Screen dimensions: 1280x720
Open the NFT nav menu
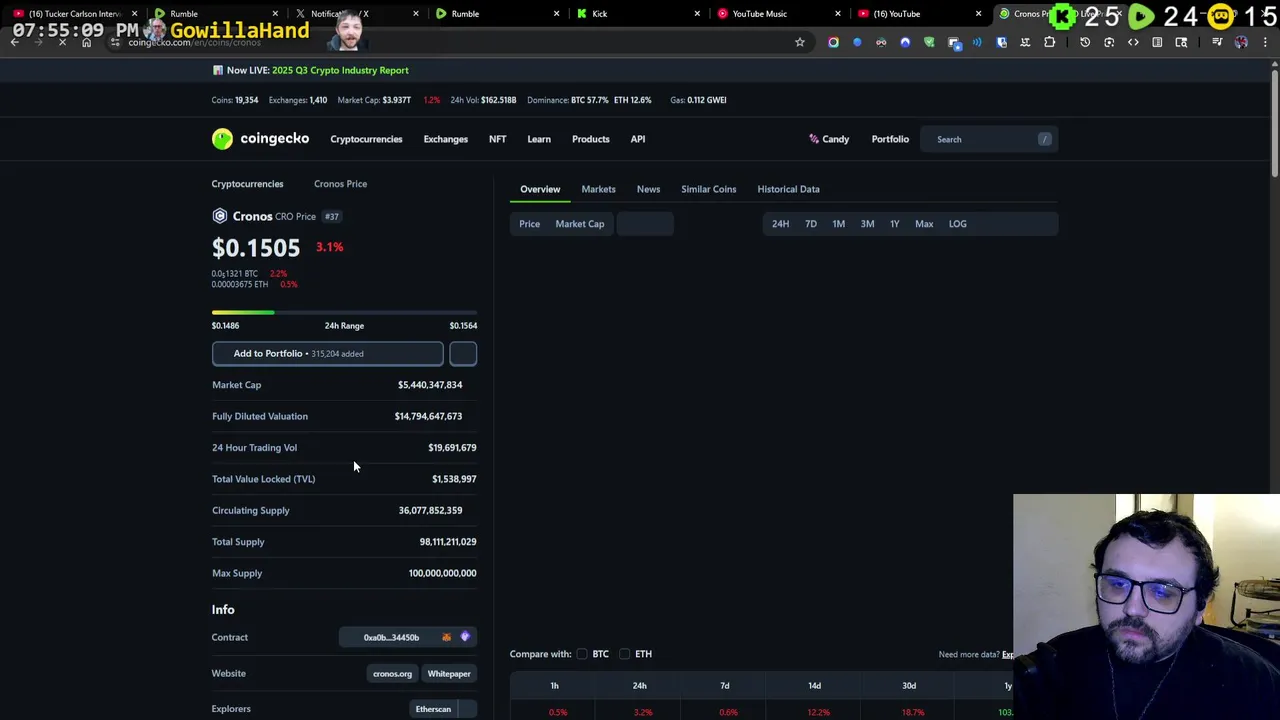coord(497,139)
